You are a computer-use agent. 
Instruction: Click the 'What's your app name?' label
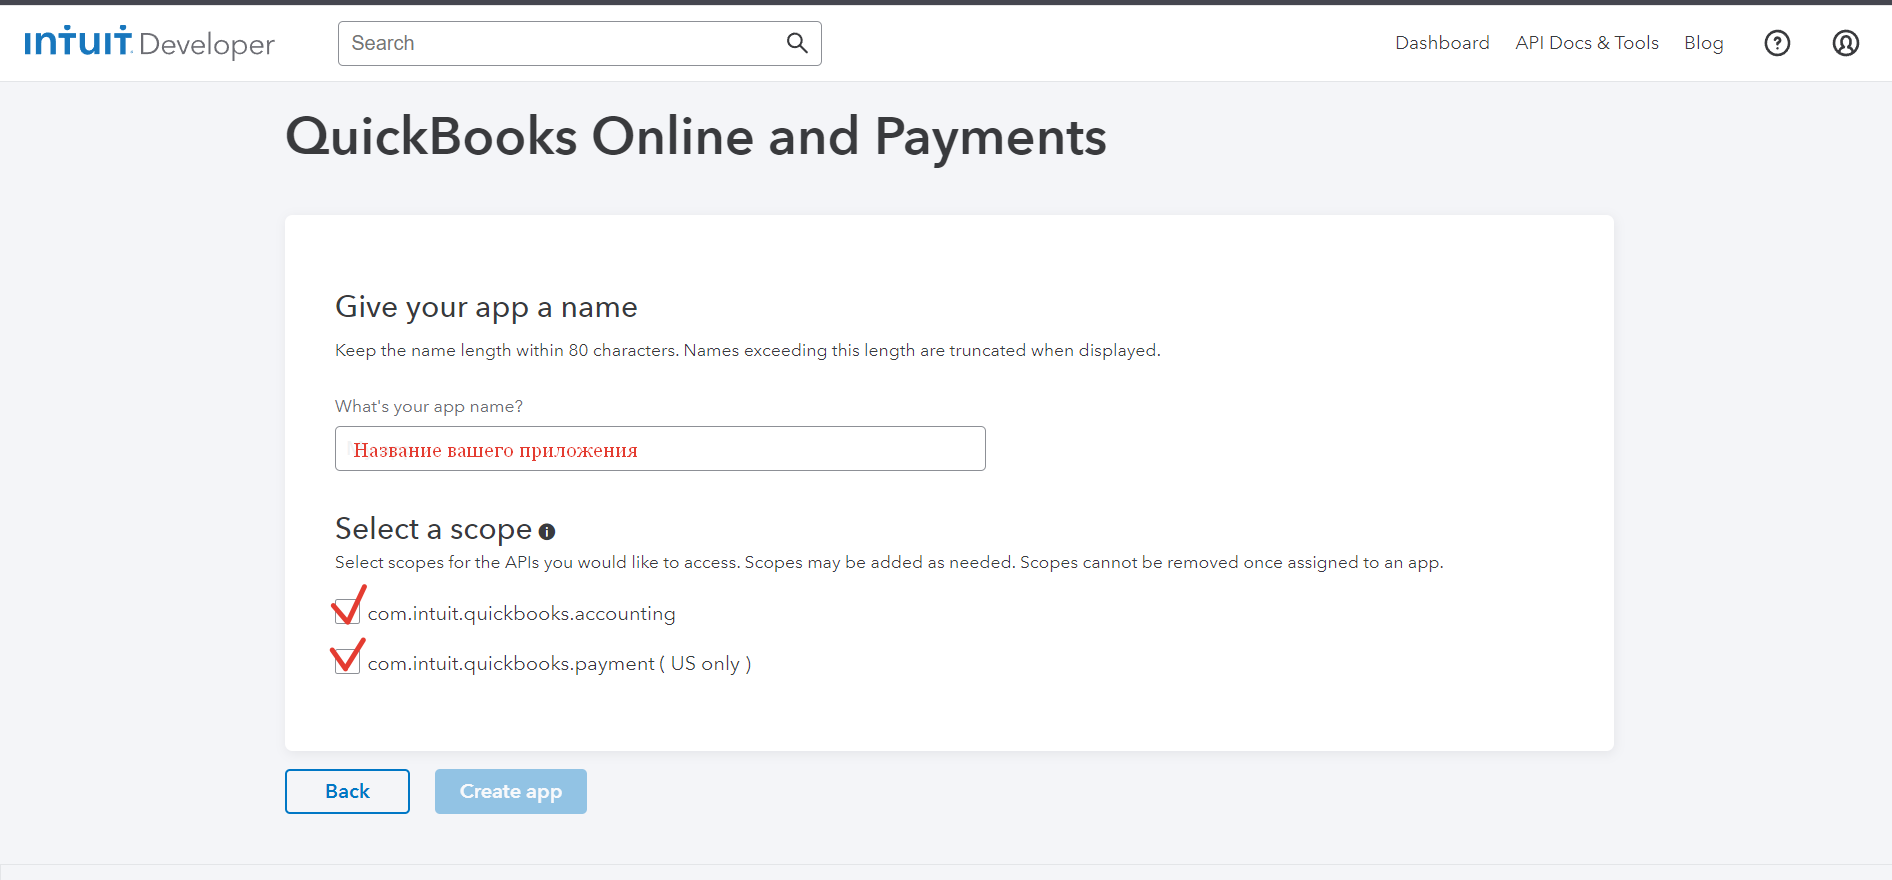[429, 406]
